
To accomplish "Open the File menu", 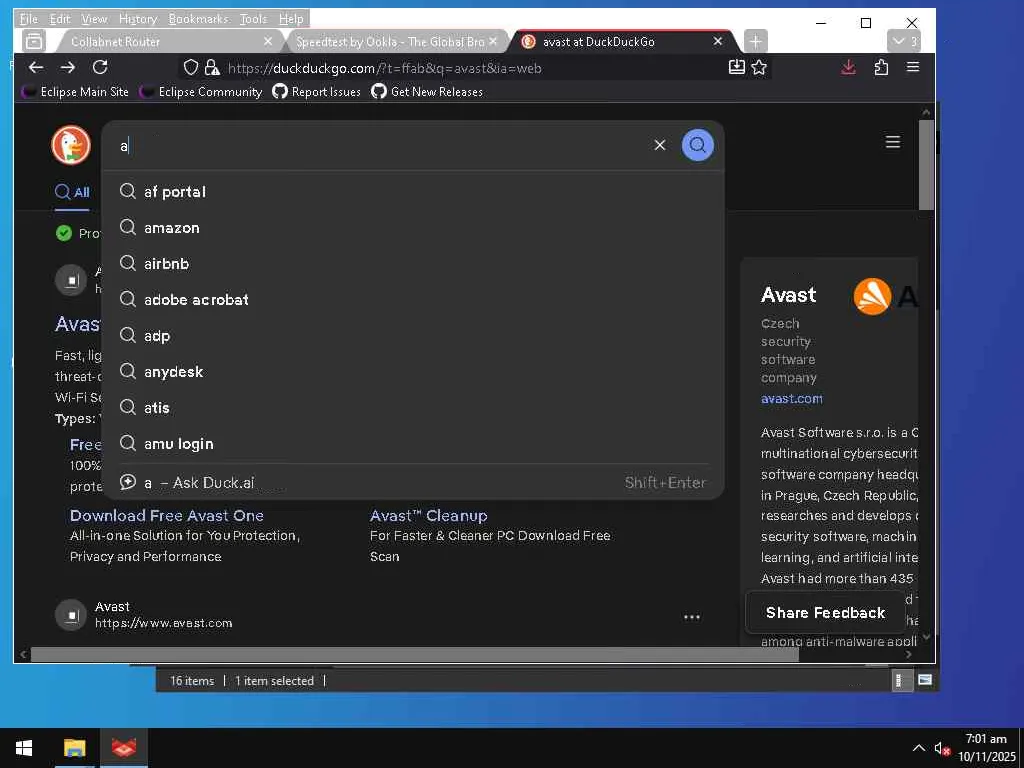I will click(x=28, y=19).
